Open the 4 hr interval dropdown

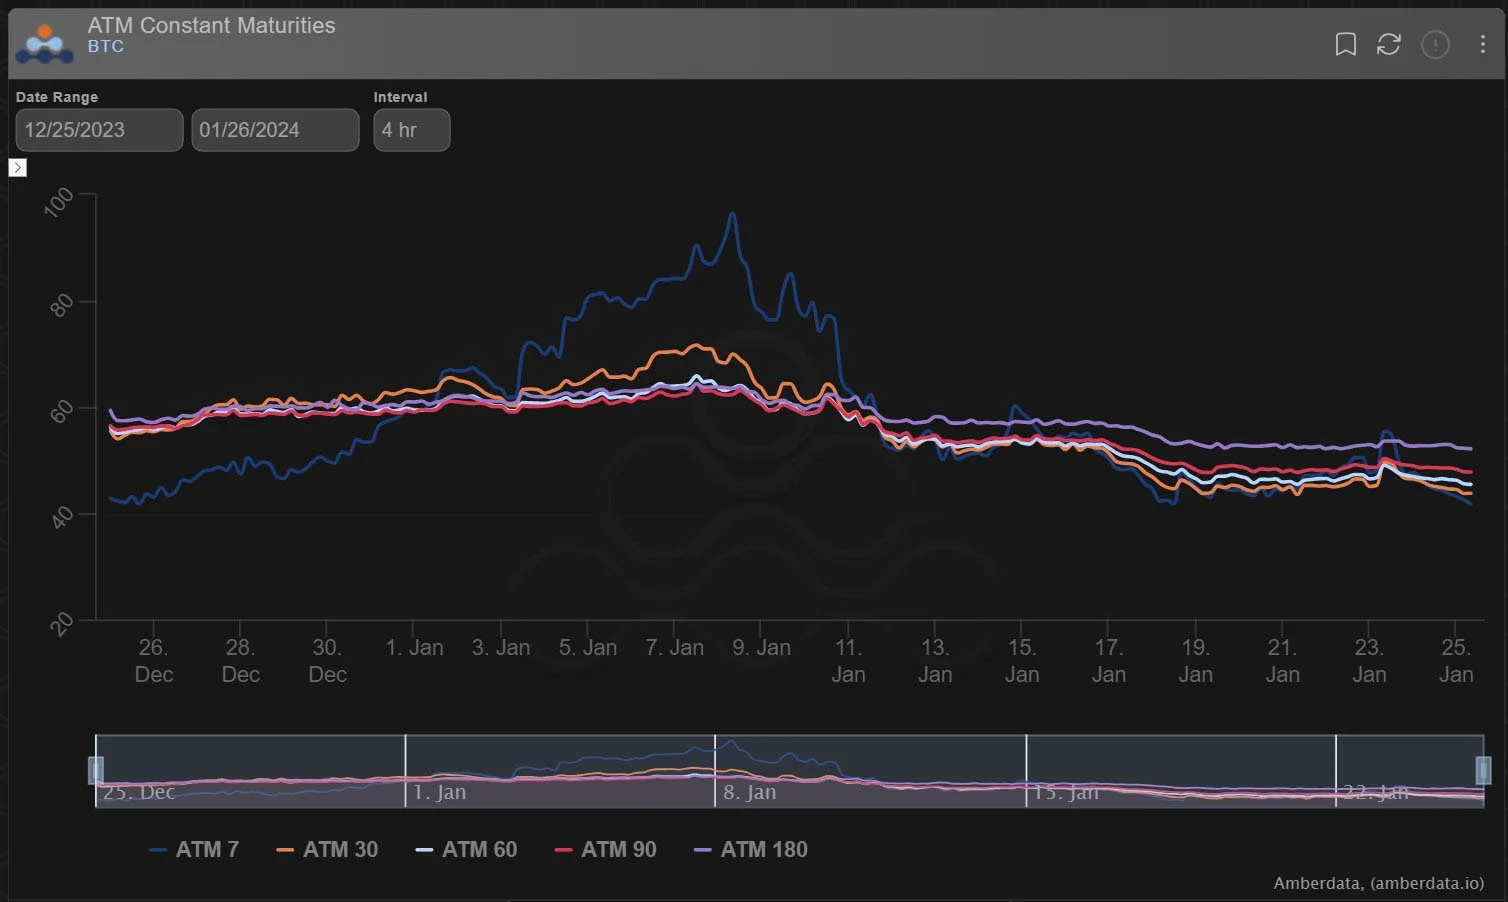(412, 130)
